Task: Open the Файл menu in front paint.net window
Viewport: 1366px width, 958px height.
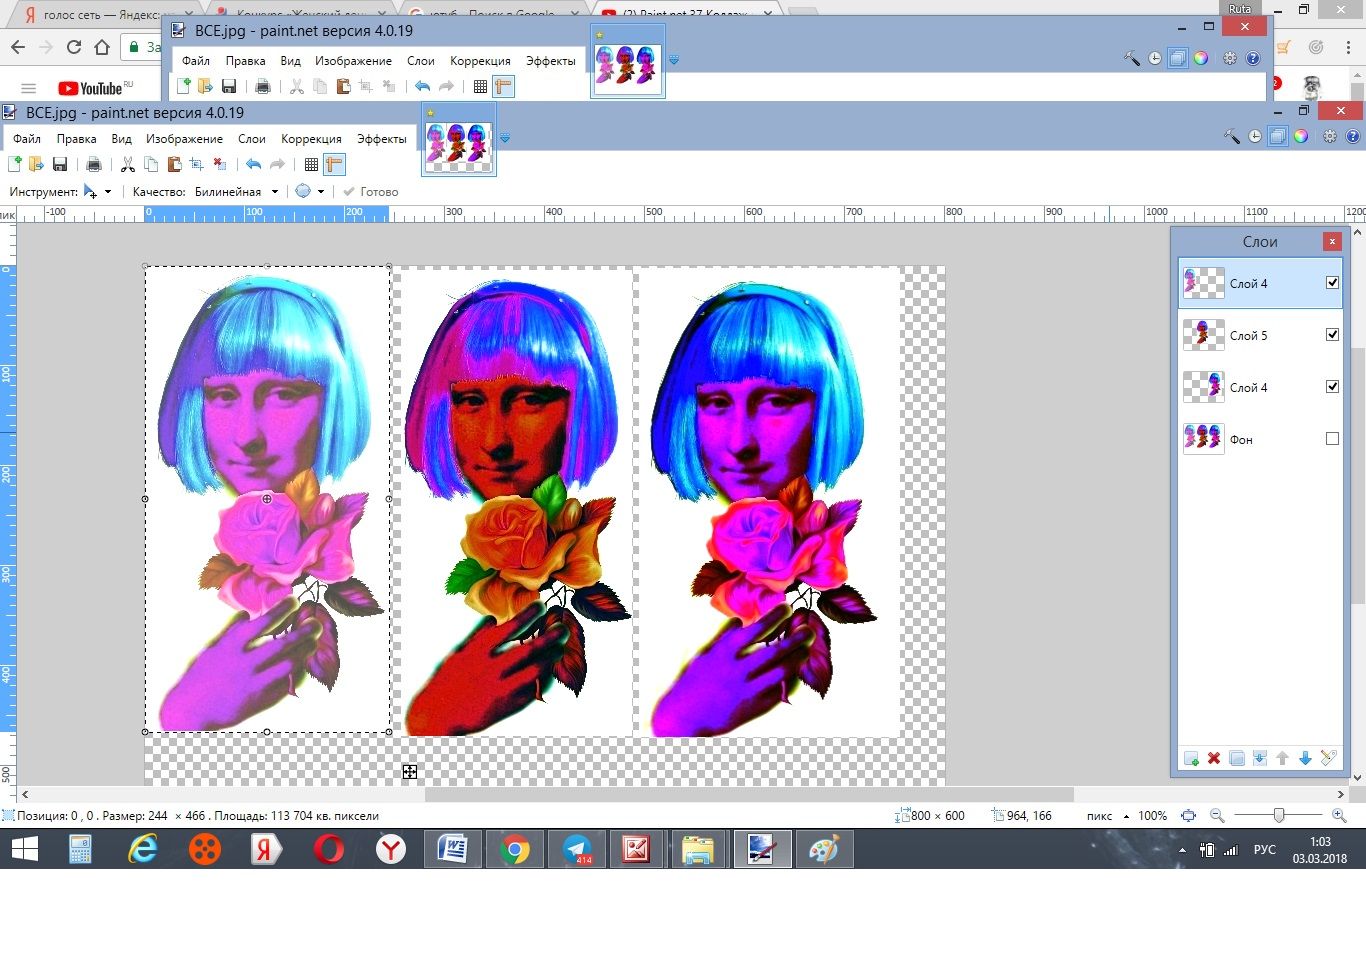Action: coord(27,139)
